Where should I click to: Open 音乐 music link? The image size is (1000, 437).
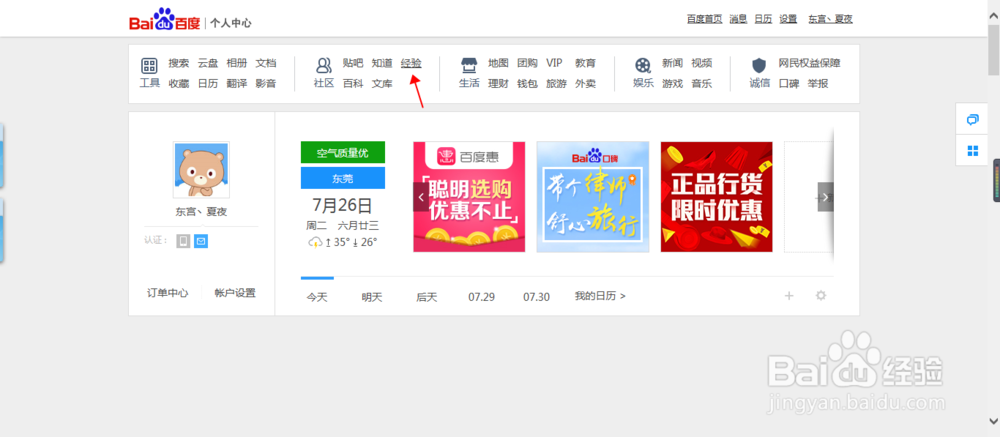point(702,84)
